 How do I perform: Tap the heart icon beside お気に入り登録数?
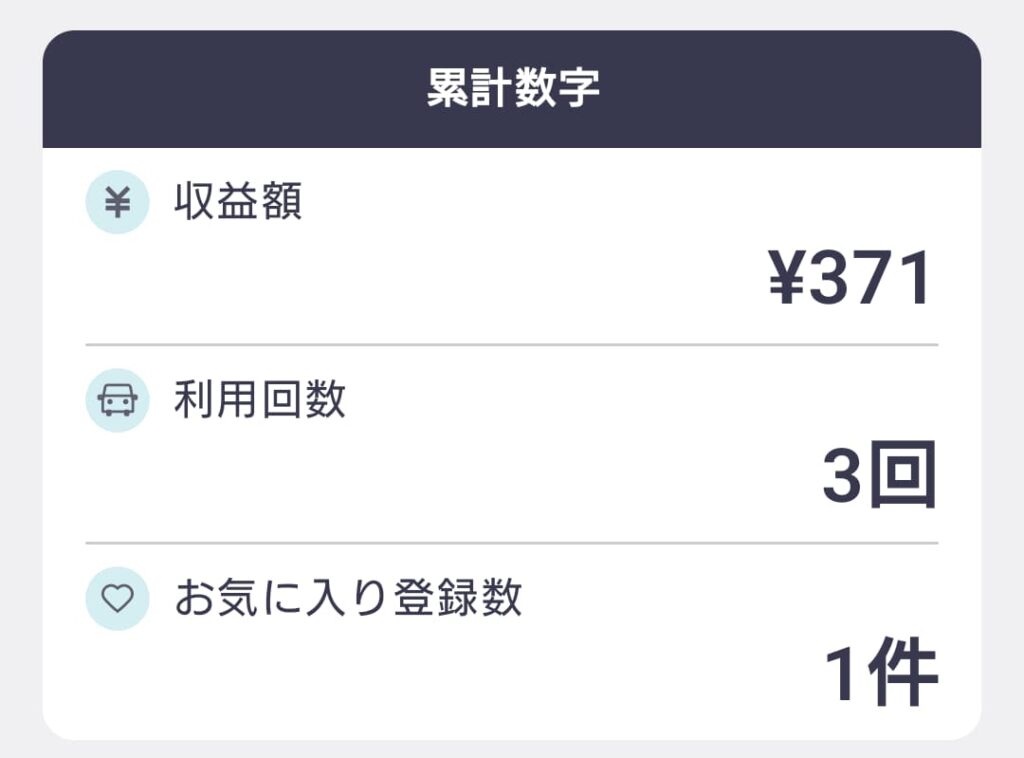[117, 598]
